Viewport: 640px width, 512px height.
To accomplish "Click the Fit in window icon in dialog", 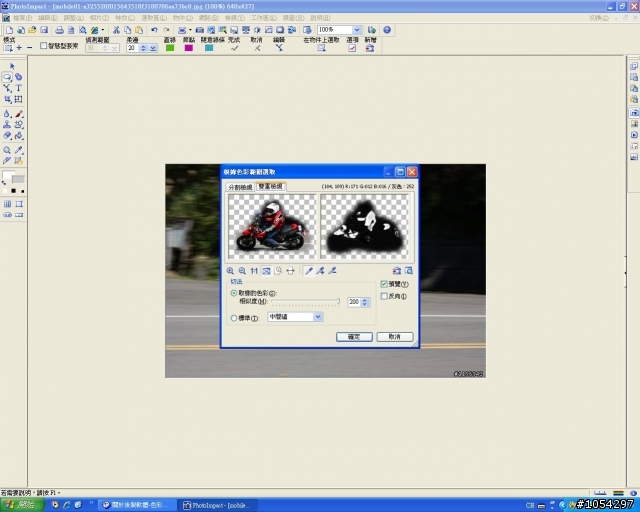I will [266, 271].
